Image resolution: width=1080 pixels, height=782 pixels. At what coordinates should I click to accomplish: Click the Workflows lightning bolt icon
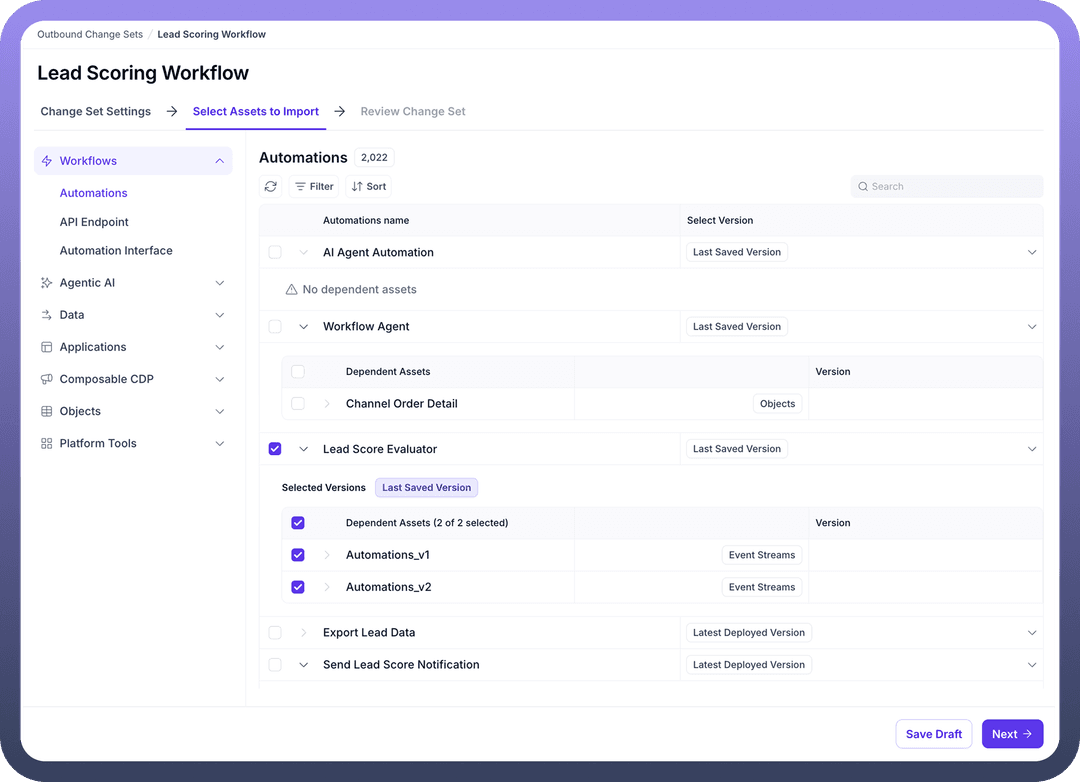(46, 161)
